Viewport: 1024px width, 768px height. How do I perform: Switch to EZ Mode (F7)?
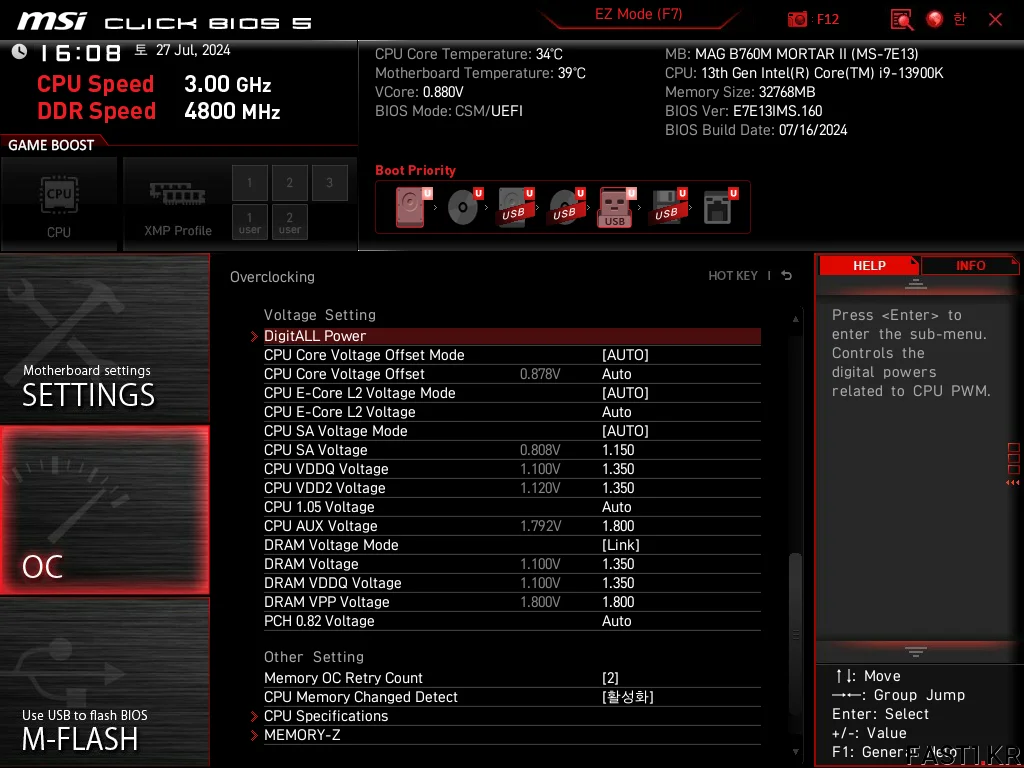tap(638, 14)
